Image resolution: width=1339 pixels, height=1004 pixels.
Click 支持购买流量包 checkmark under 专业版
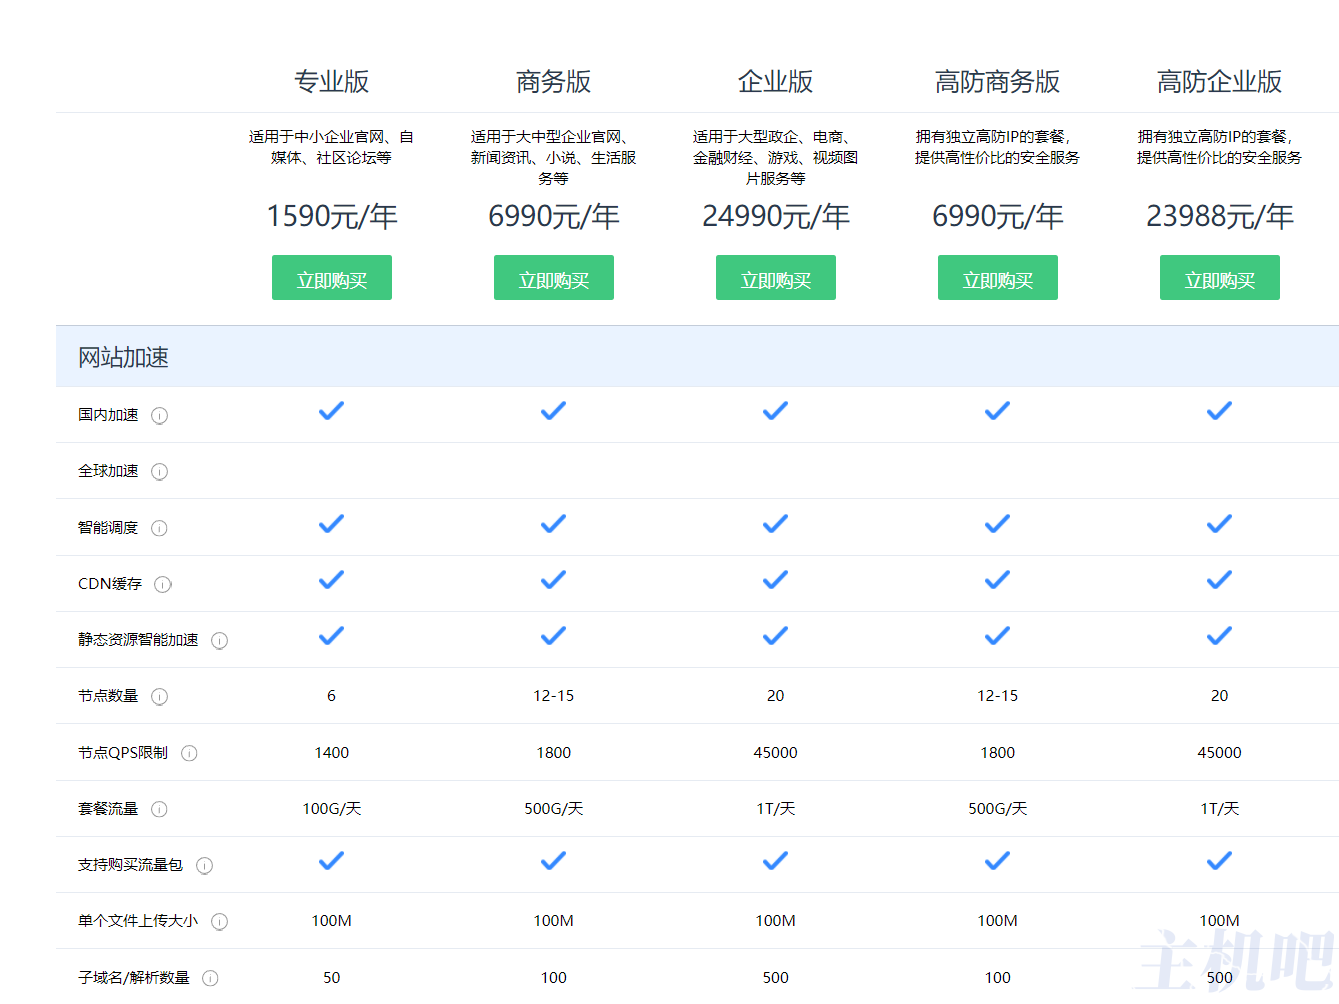331,861
